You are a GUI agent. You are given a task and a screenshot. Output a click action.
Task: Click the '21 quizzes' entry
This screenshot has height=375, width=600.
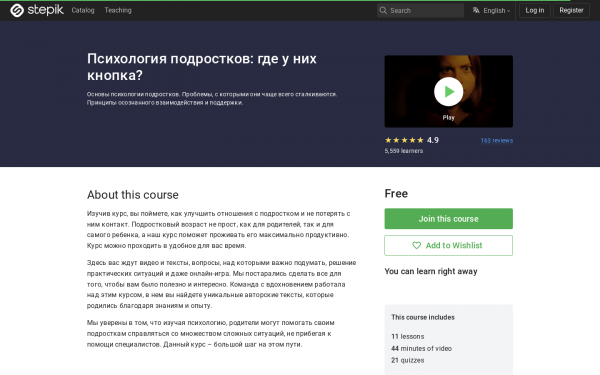pyautogui.click(x=408, y=360)
